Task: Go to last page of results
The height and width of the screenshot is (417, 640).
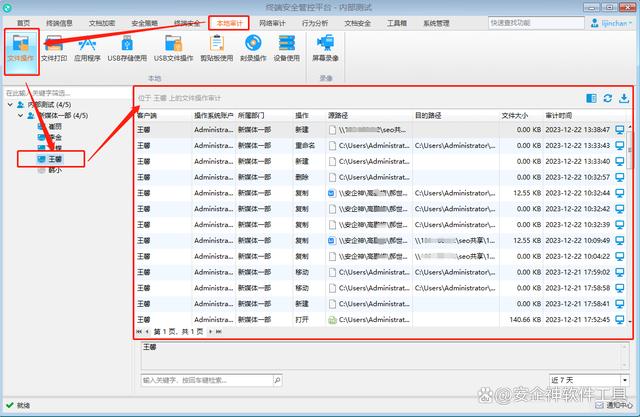Action: [x=219, y=332]
